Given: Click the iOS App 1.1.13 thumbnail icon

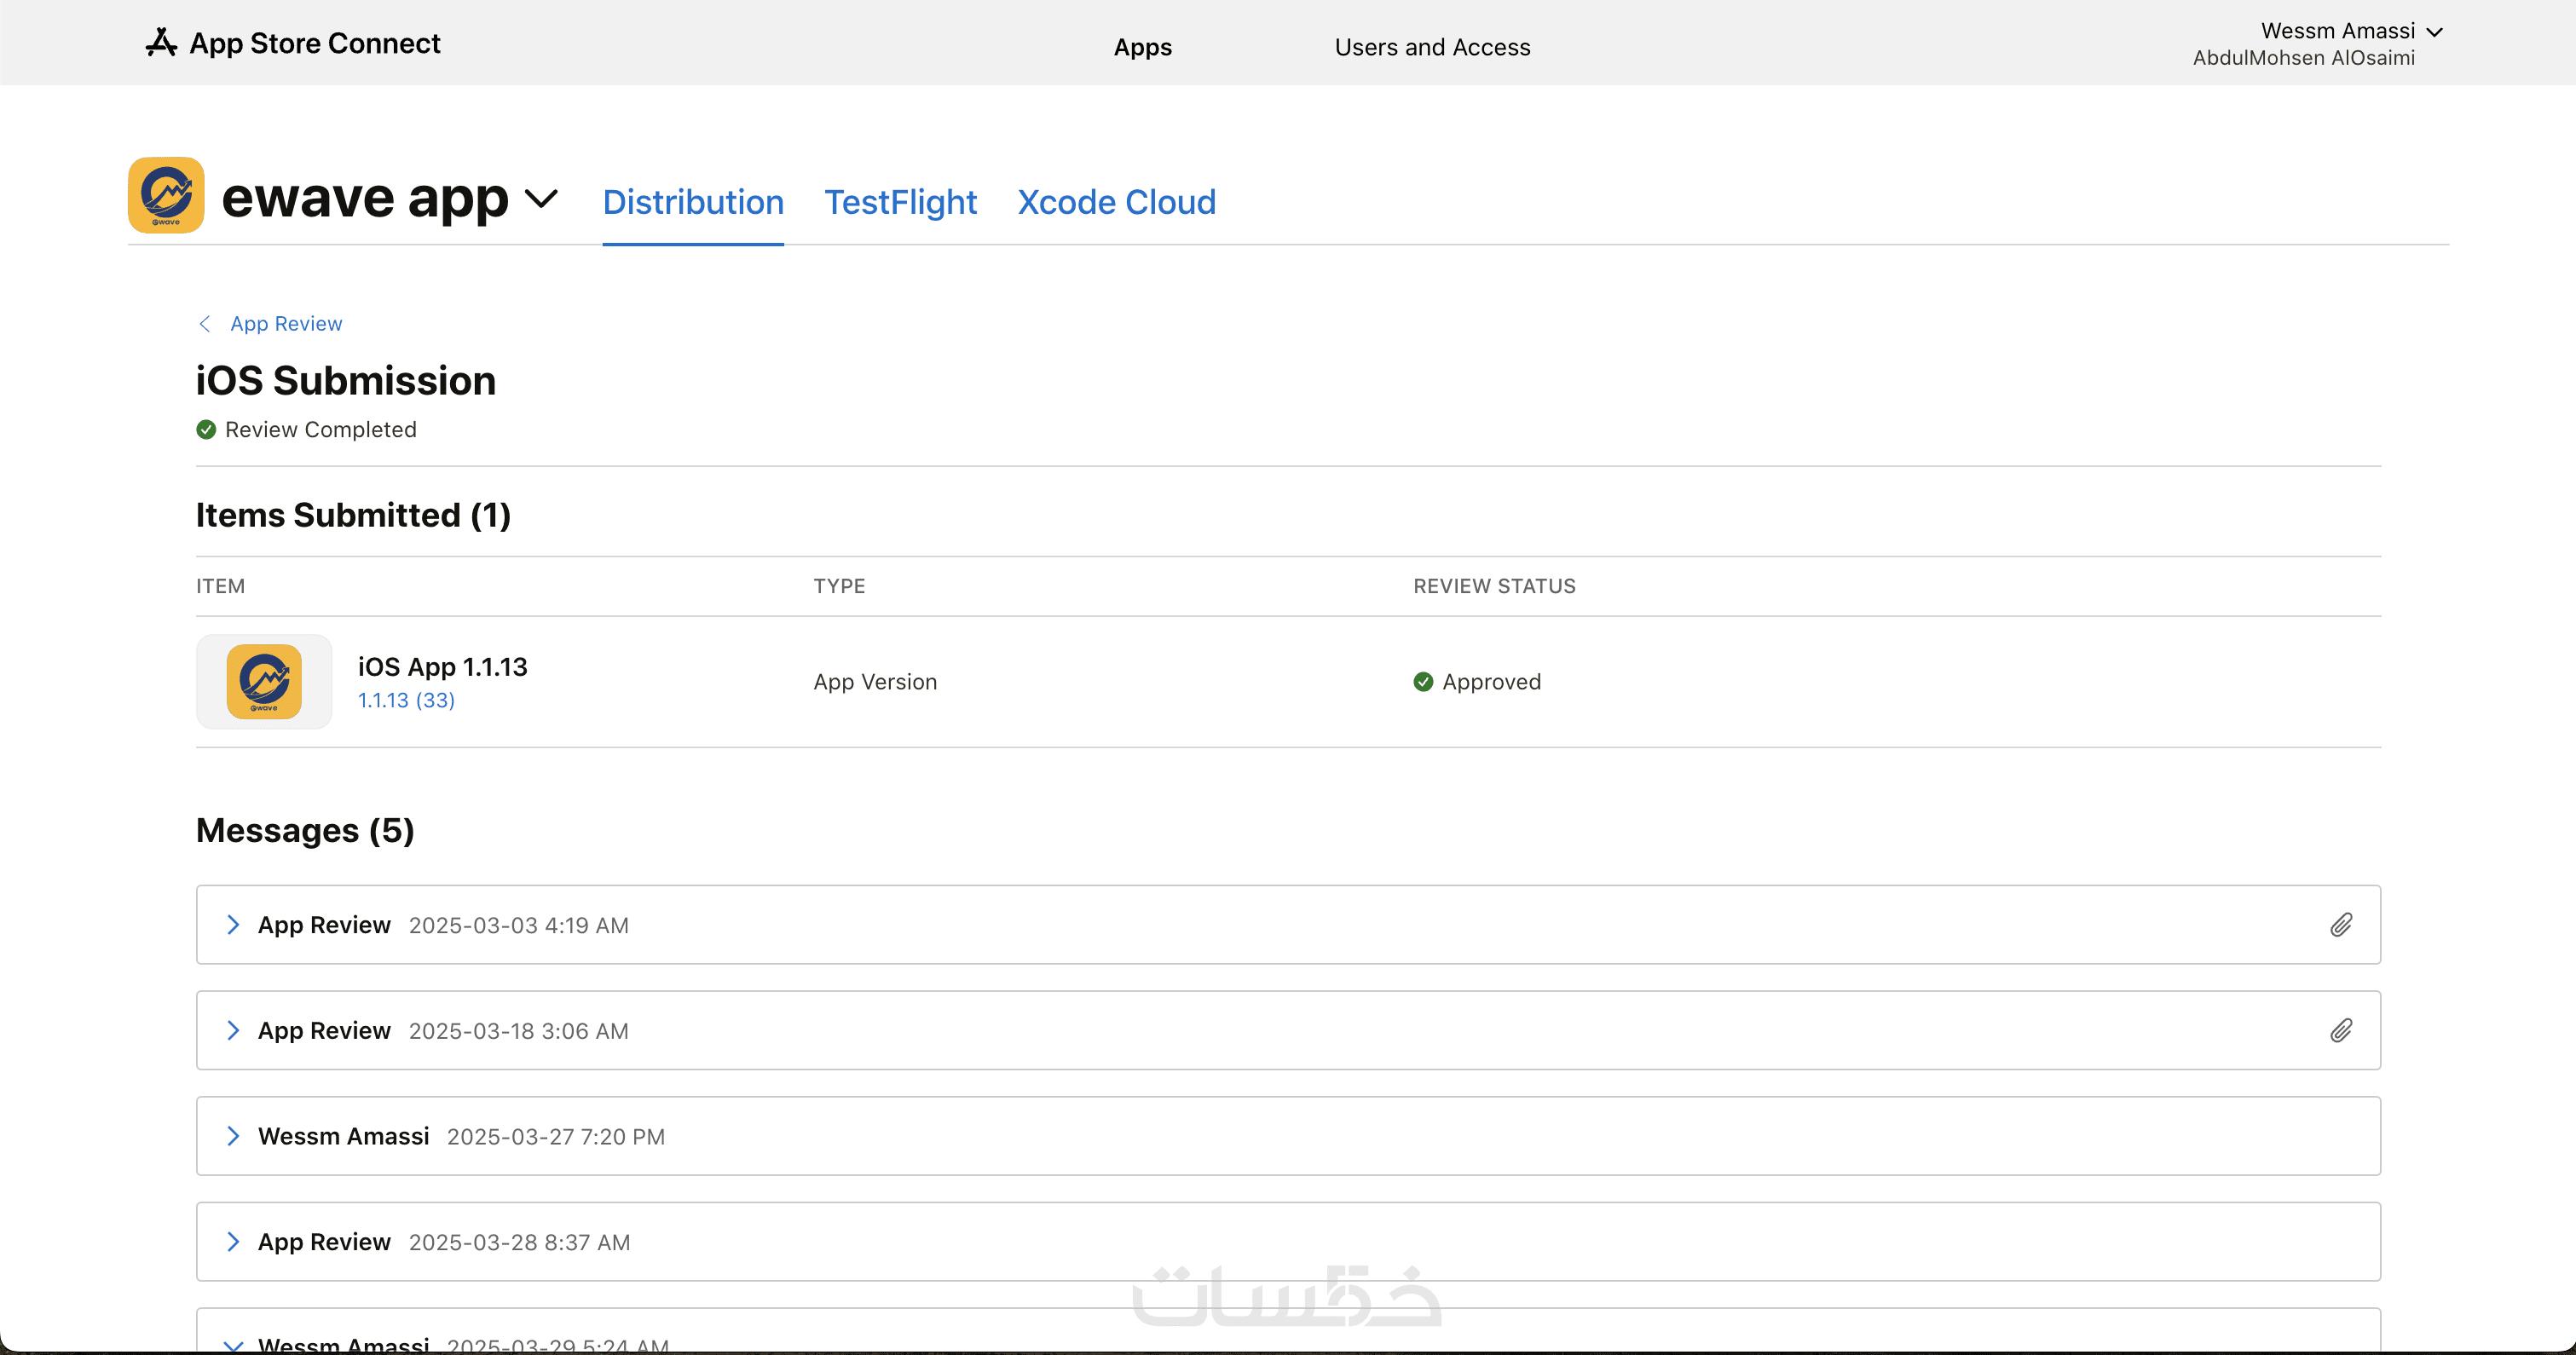Looking at the screenshot, I should point(264,681).
